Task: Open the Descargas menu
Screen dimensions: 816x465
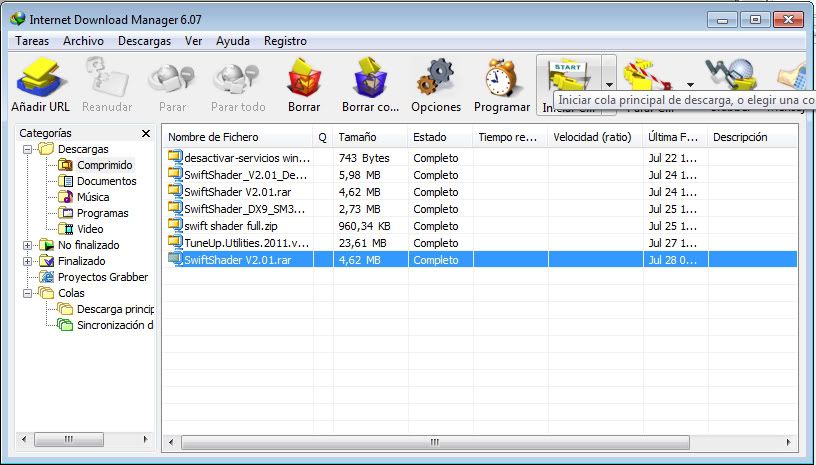Action: 144,41
